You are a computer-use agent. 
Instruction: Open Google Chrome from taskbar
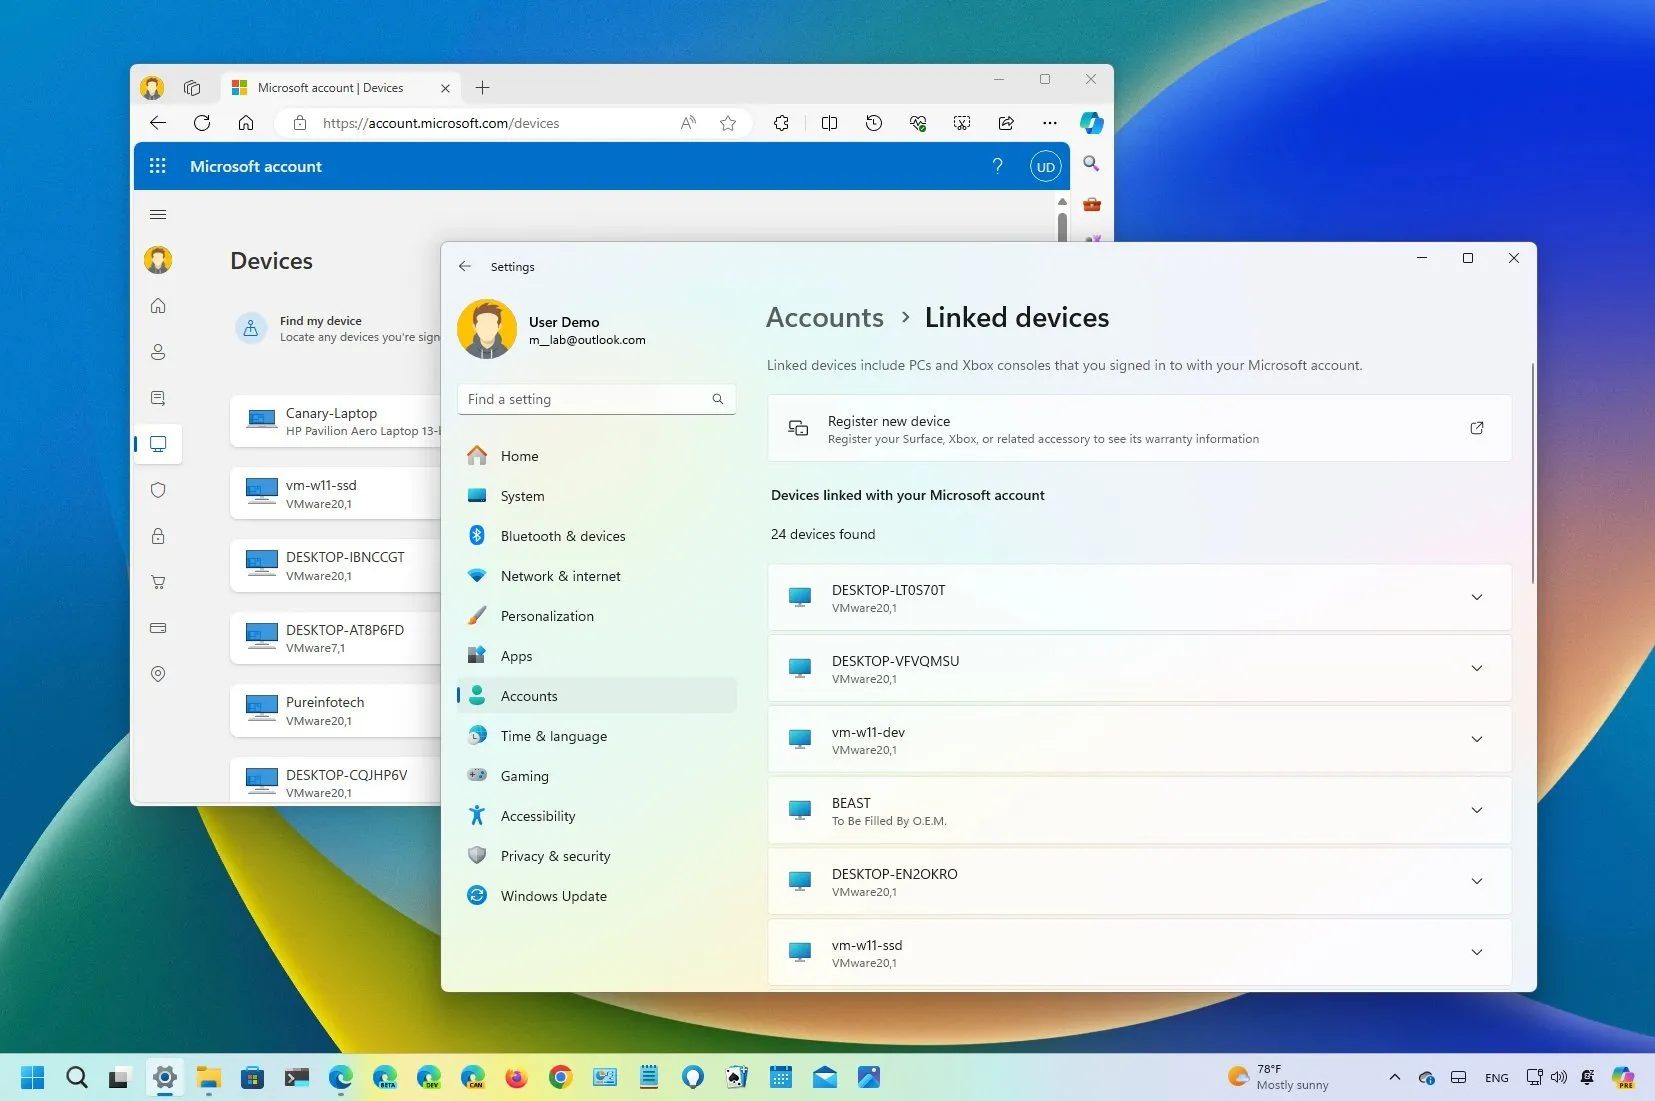[560, 1077]
